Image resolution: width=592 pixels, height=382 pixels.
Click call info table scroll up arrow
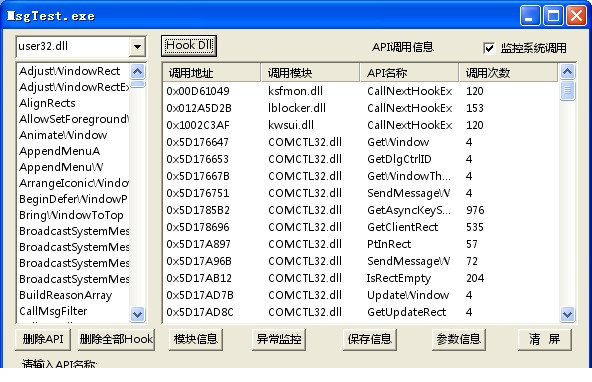click(568, 72)
